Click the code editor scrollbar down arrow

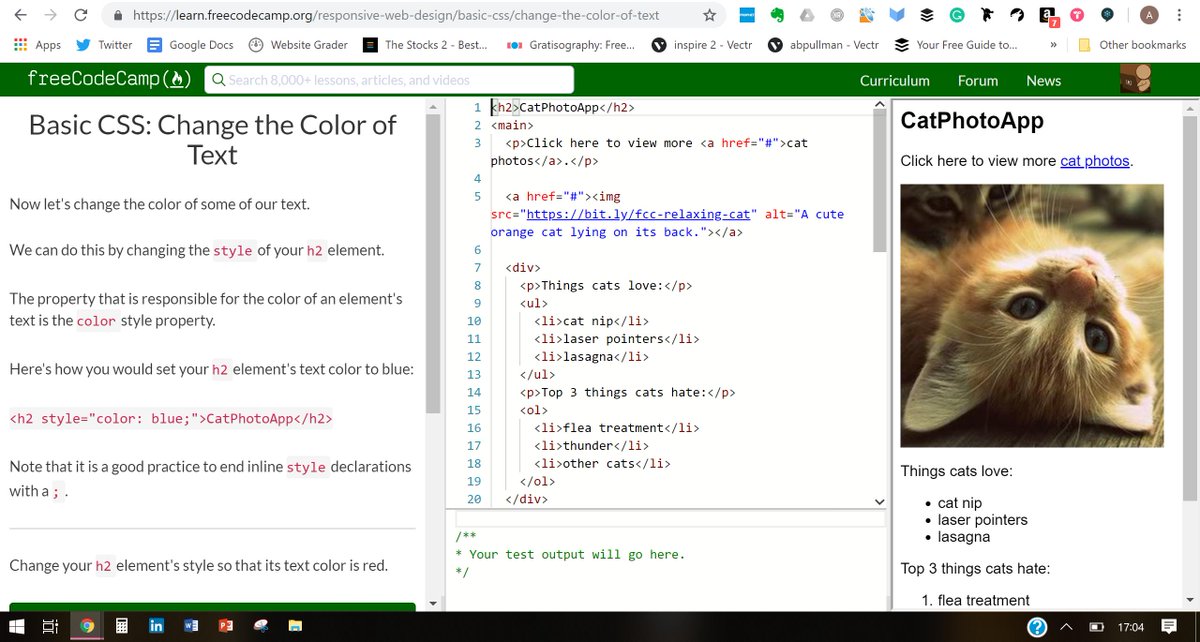(x=879, y=501)
